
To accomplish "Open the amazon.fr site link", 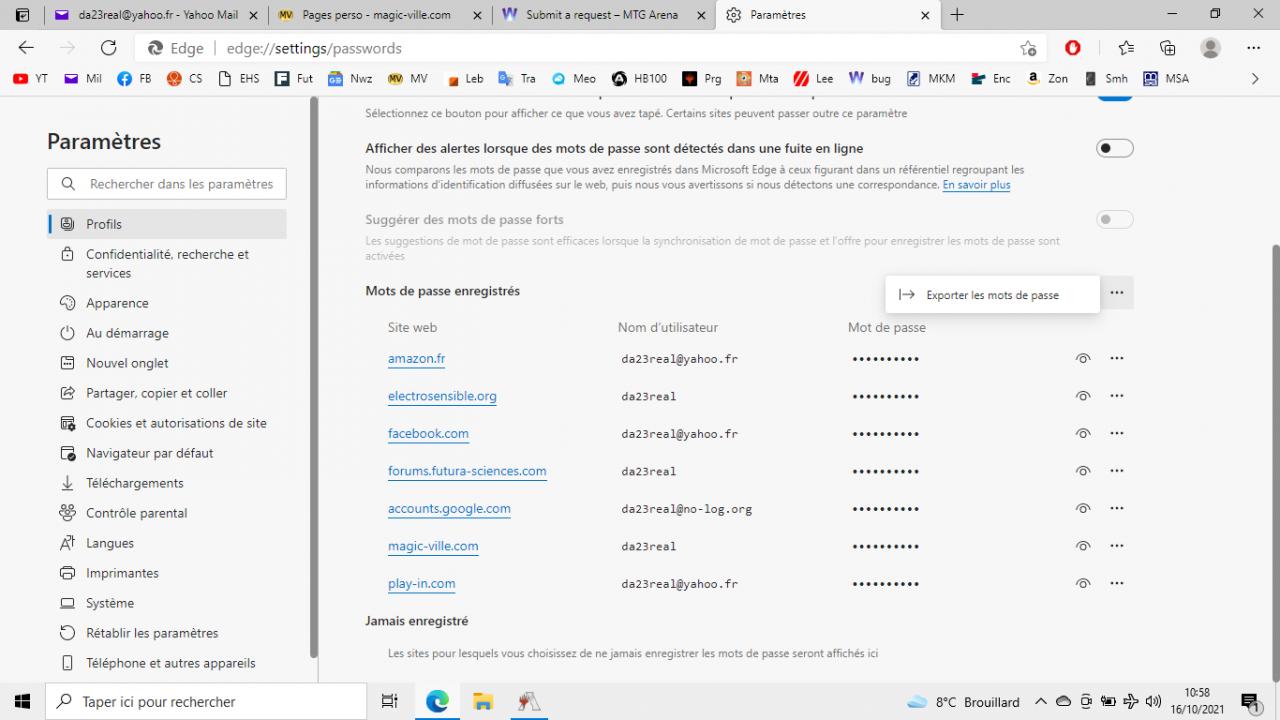I will pos(416,358).
